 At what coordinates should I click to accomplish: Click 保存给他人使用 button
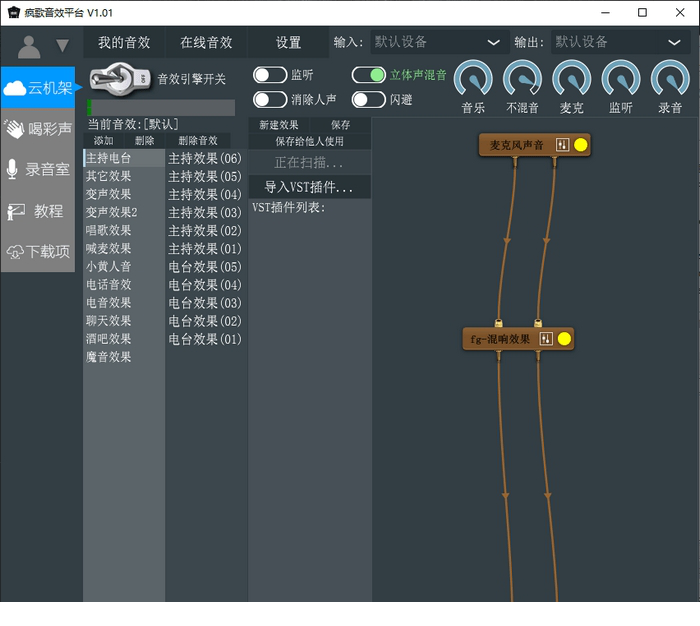click(309, 142)
